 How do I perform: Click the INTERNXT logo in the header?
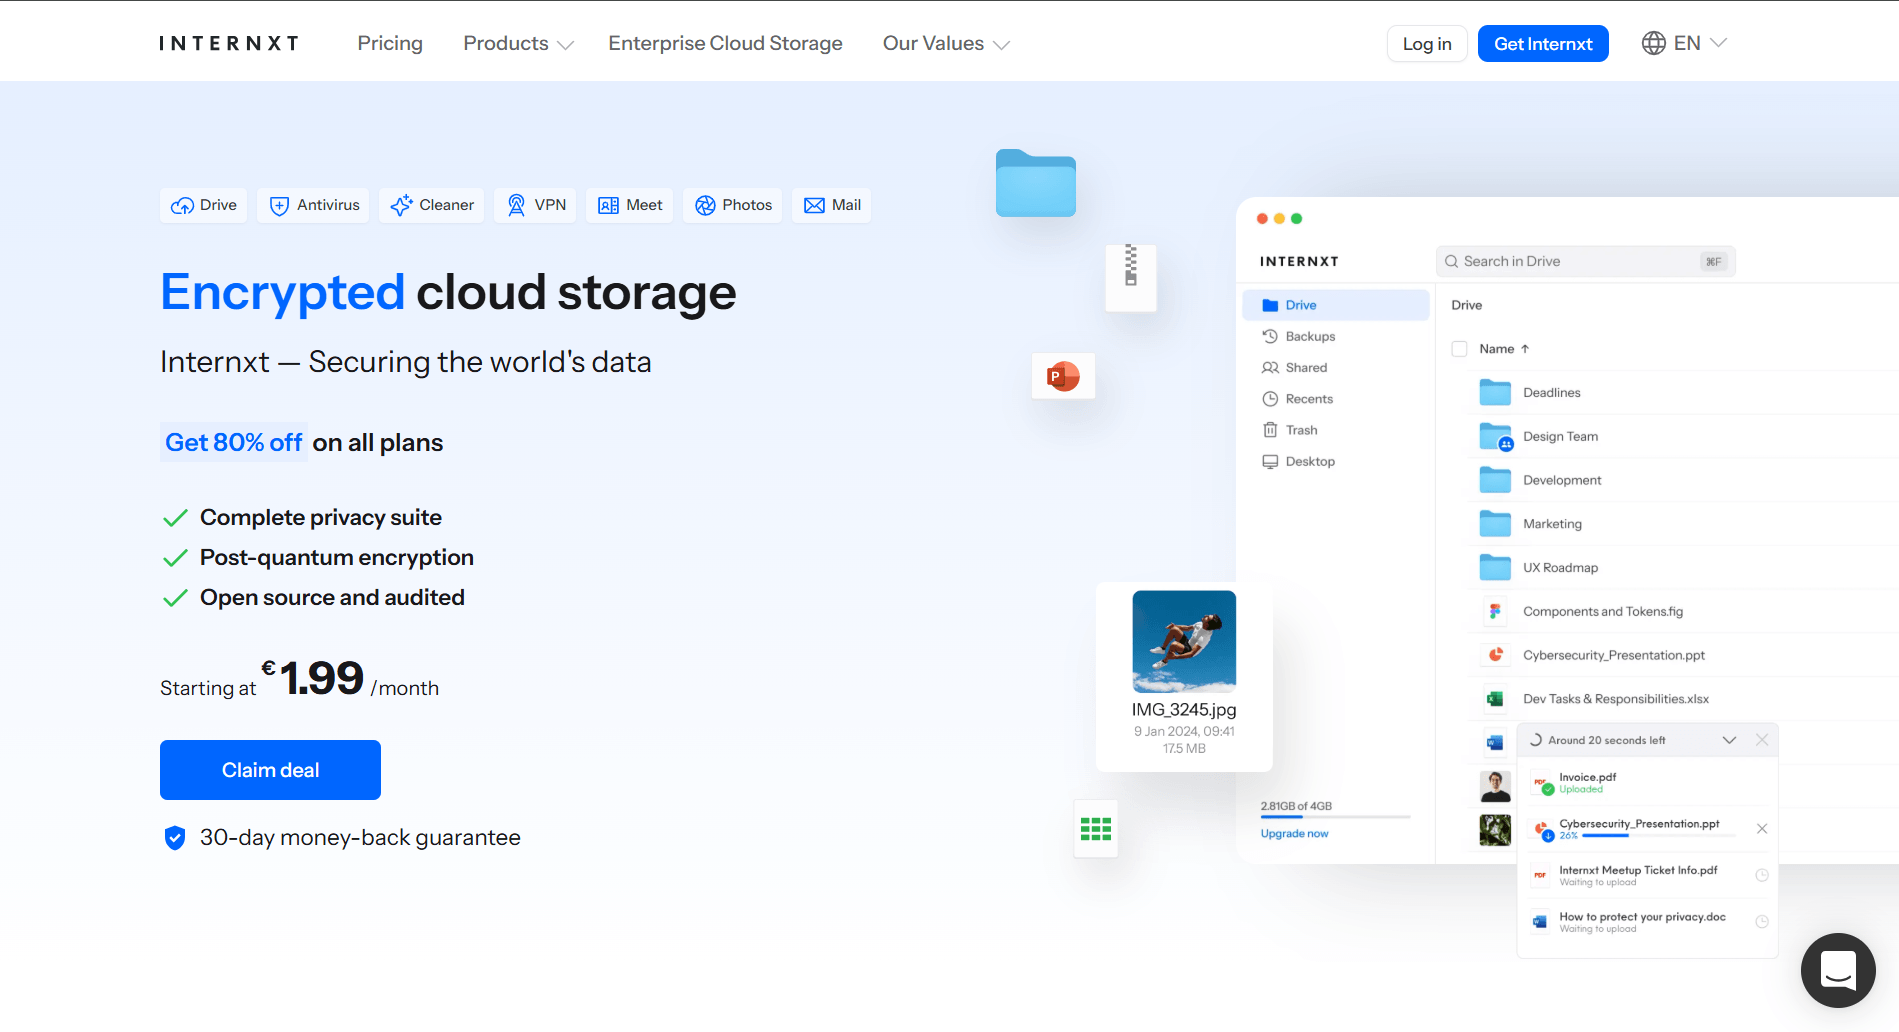229,44
